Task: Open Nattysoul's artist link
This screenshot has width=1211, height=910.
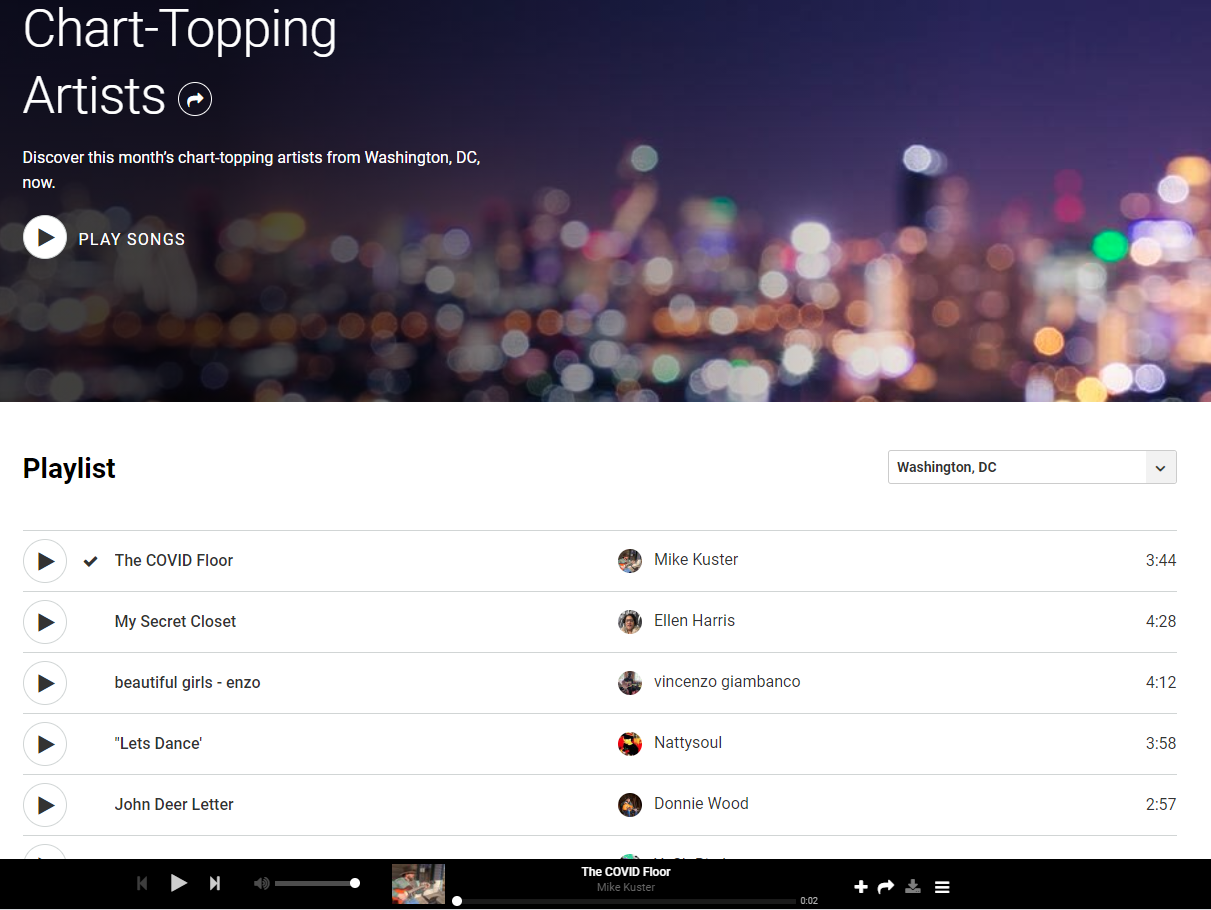Action: pos(688,743)
